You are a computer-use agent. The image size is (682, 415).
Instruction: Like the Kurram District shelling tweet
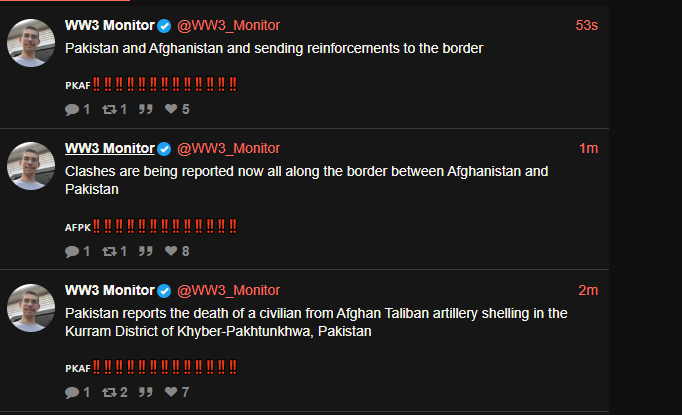[x=171, y=392]
